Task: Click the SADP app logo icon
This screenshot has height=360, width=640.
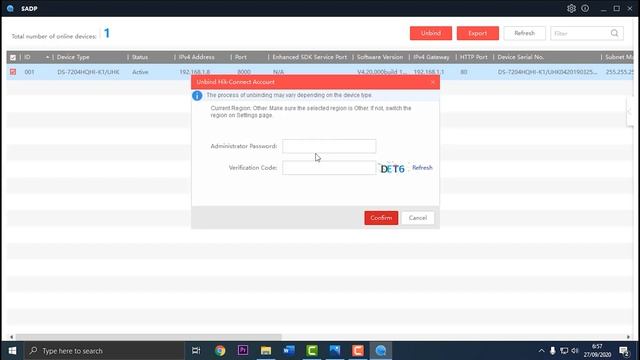Action: (x=10, y=8)
